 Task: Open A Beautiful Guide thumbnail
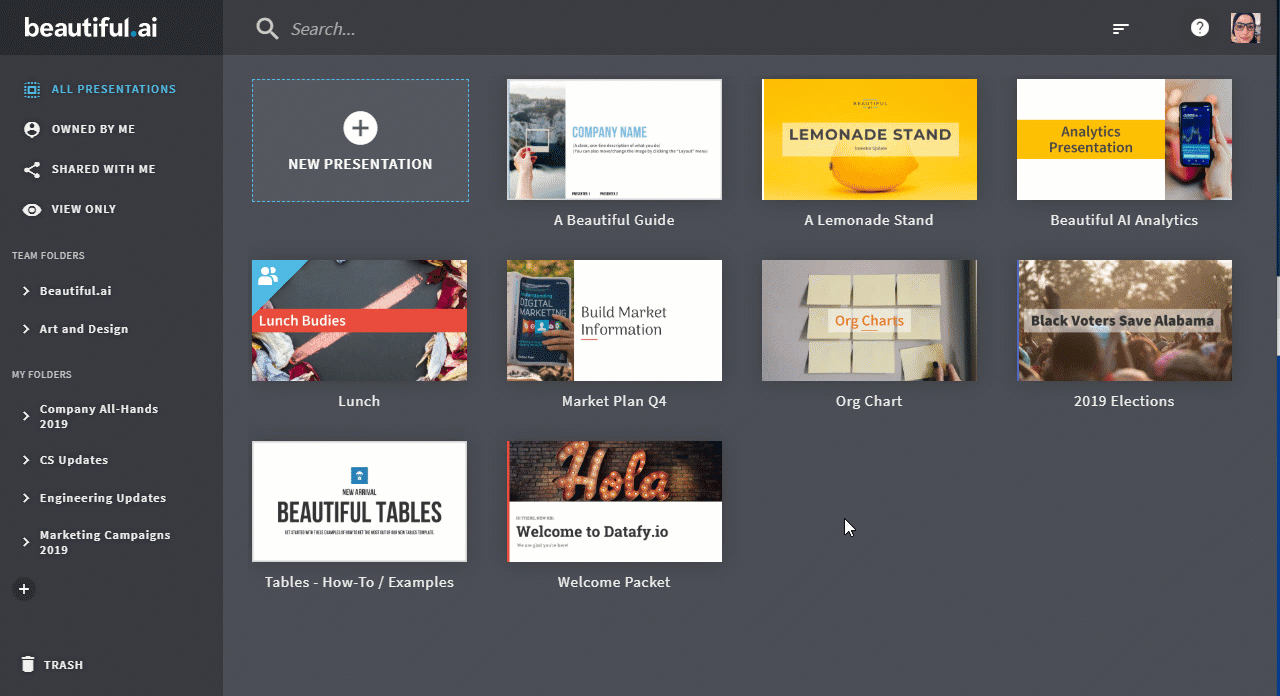coord(614,139)
